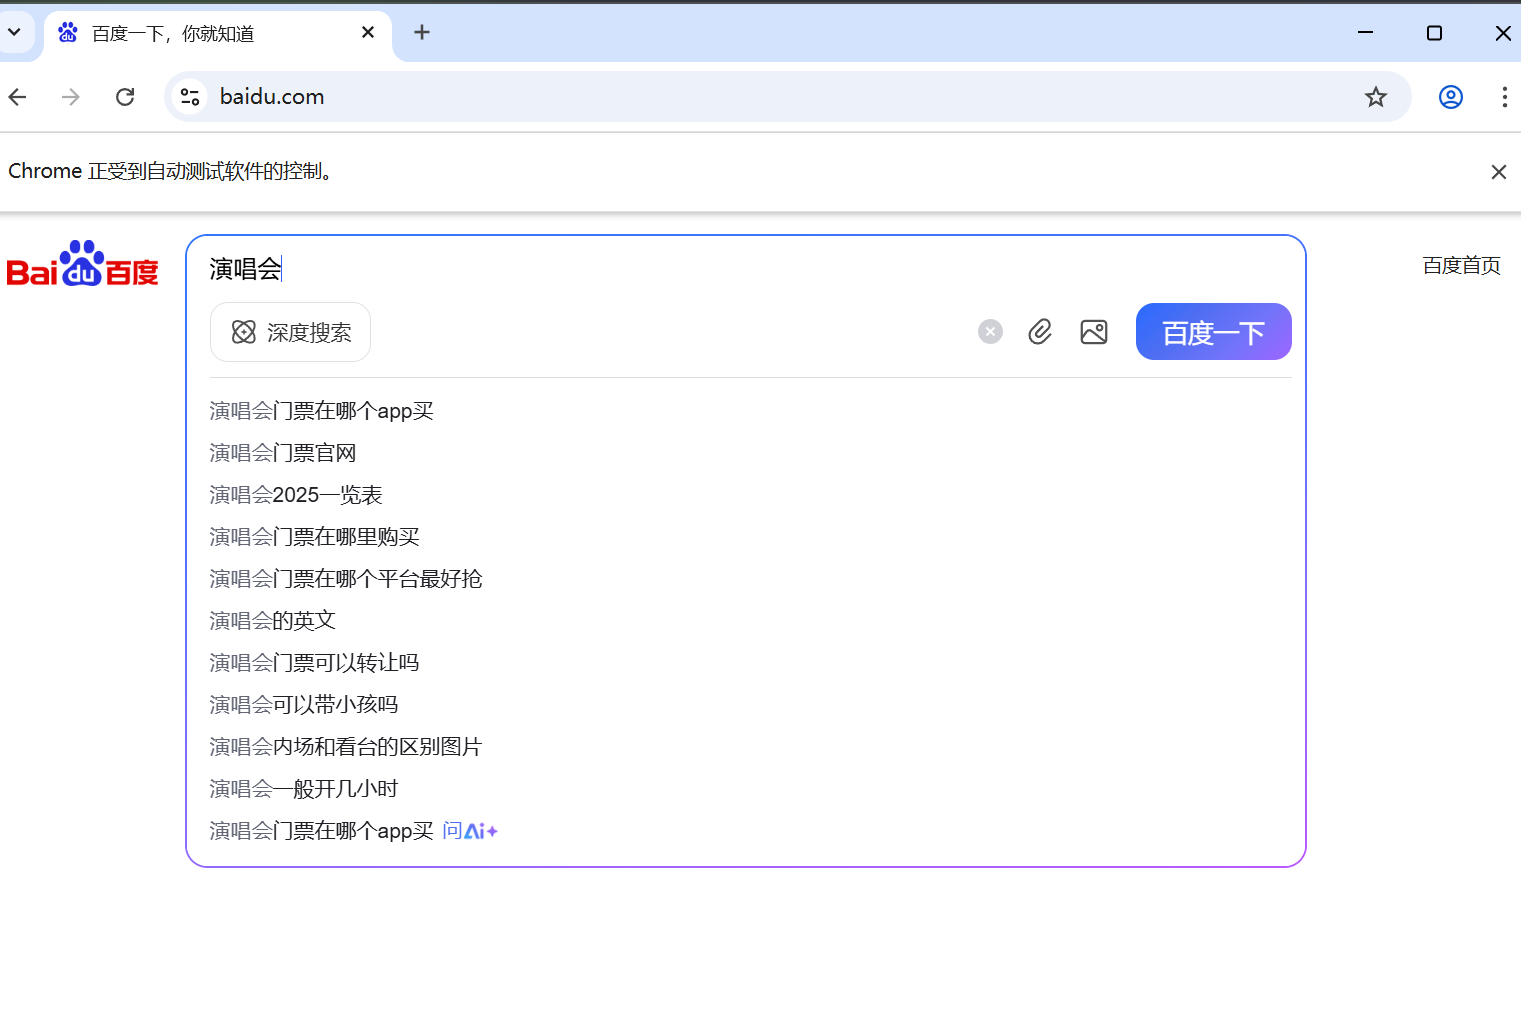The image size is (1521, 1020).
Task: Go back with the browser back arrow
Action: click(18, 97)
